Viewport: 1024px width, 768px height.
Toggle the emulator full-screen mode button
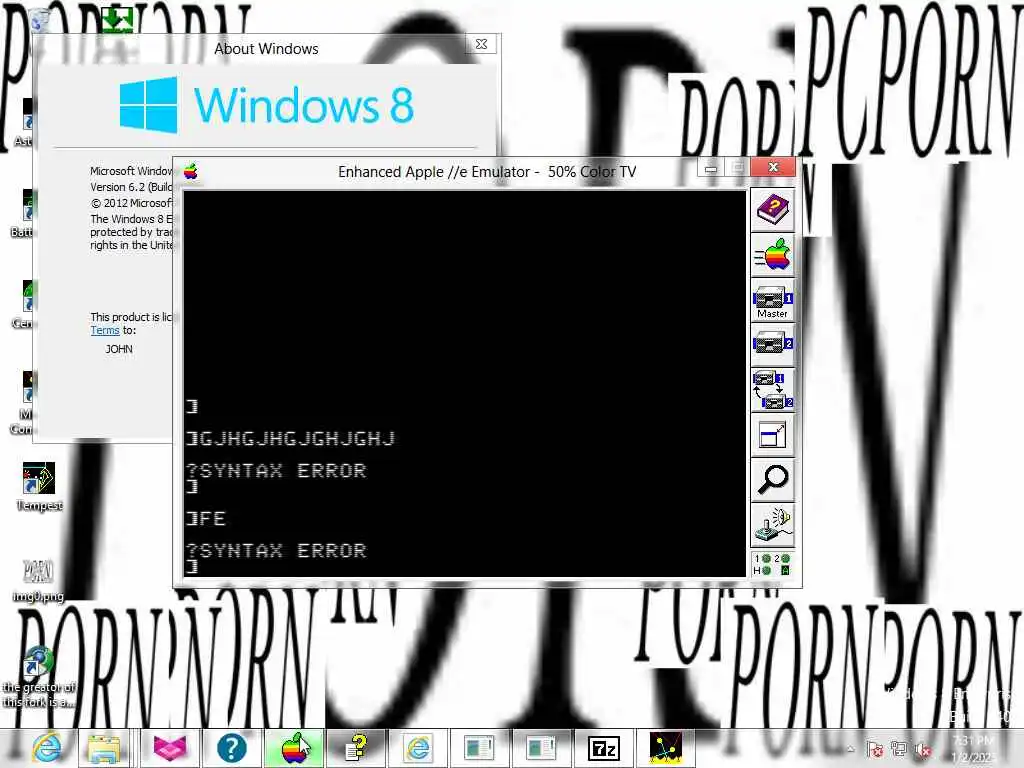(x=773, y=435)
